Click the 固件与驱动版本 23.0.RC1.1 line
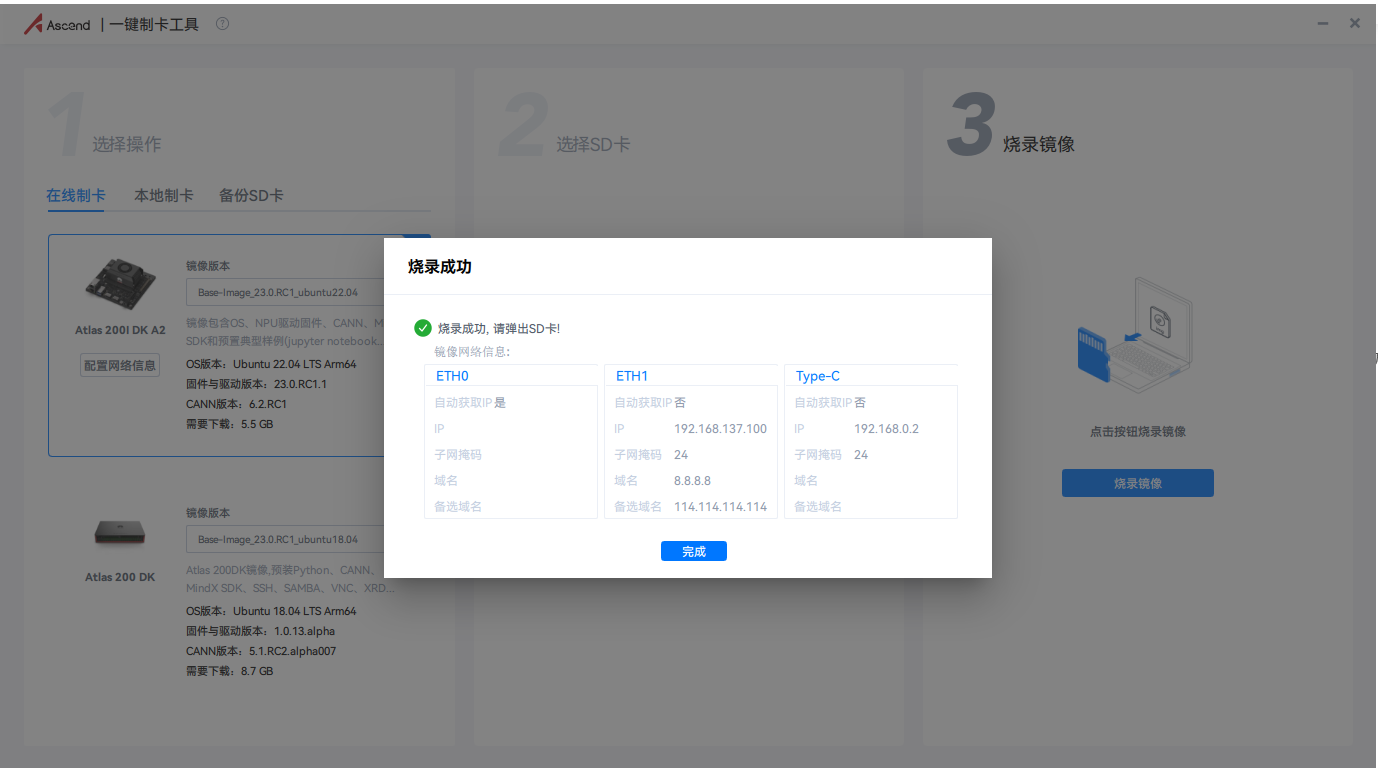 256,384
